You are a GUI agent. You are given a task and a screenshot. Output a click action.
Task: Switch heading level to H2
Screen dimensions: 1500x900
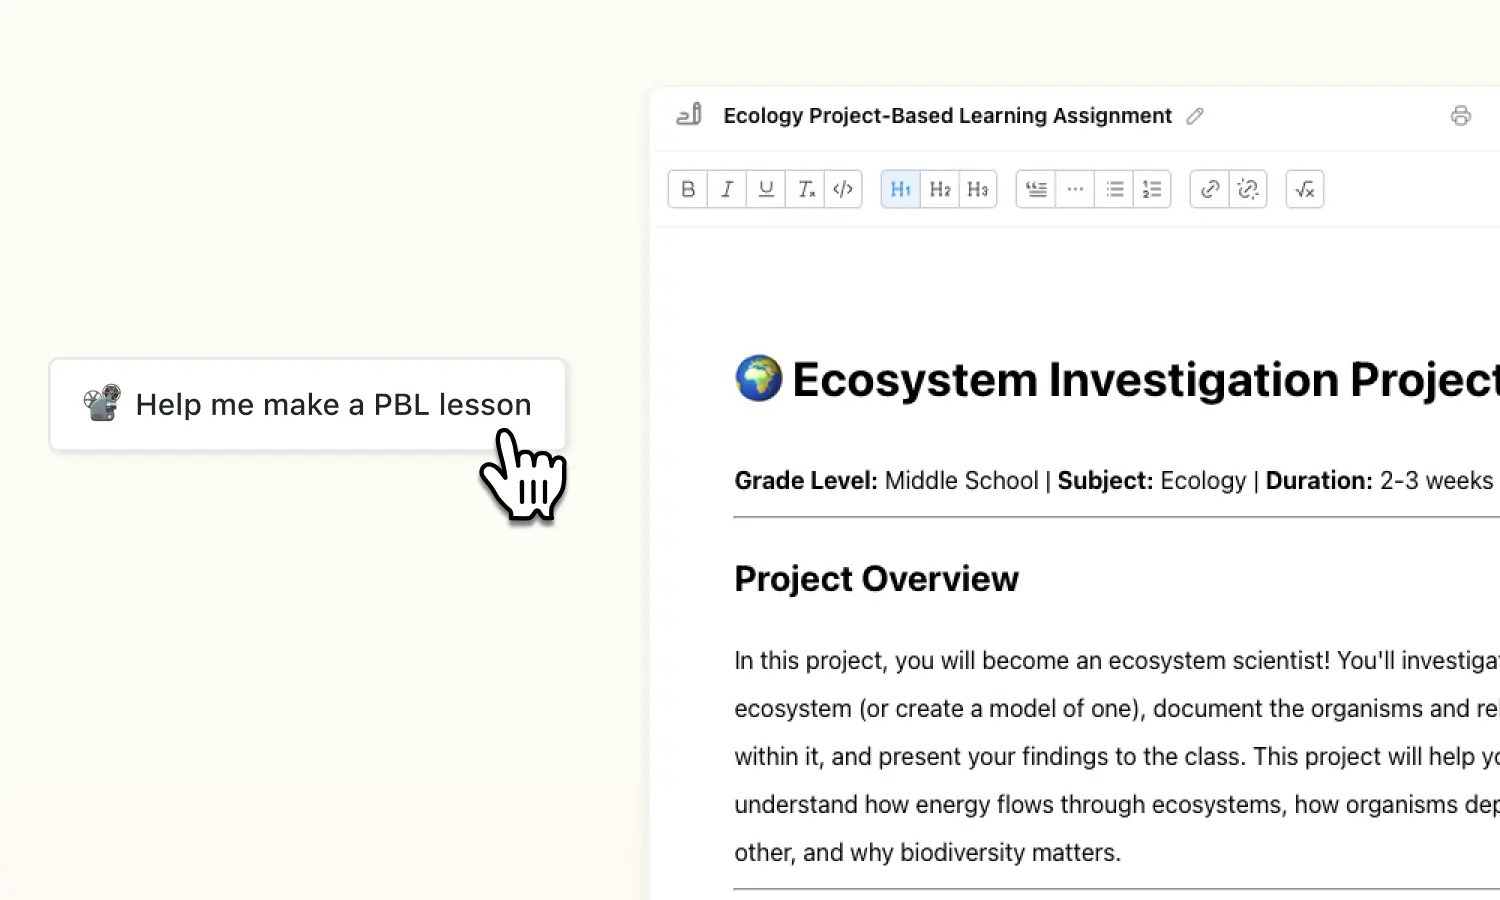(938, 189)
